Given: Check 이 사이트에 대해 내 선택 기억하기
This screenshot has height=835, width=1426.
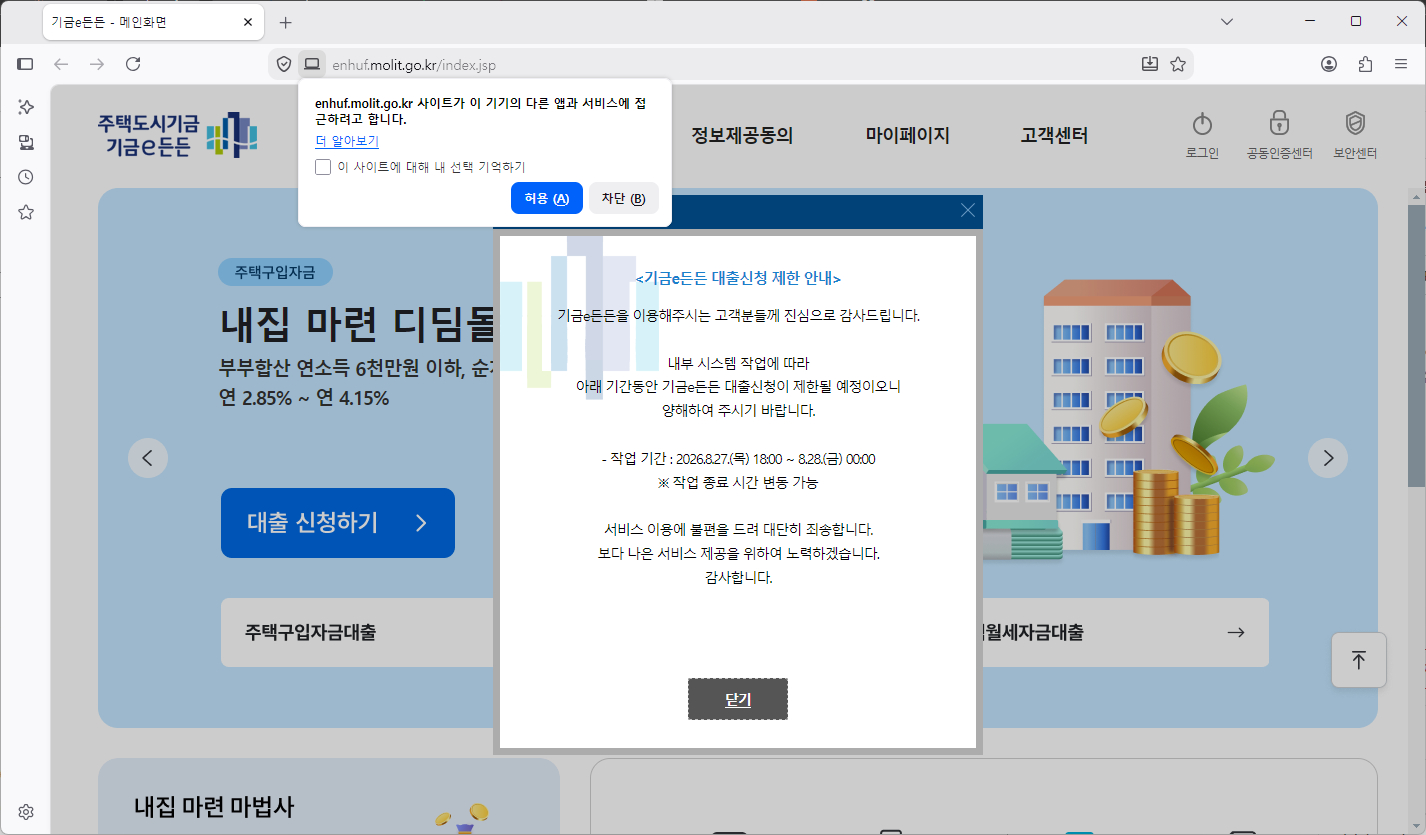Looking at the screenshot, I should (323, 167).
